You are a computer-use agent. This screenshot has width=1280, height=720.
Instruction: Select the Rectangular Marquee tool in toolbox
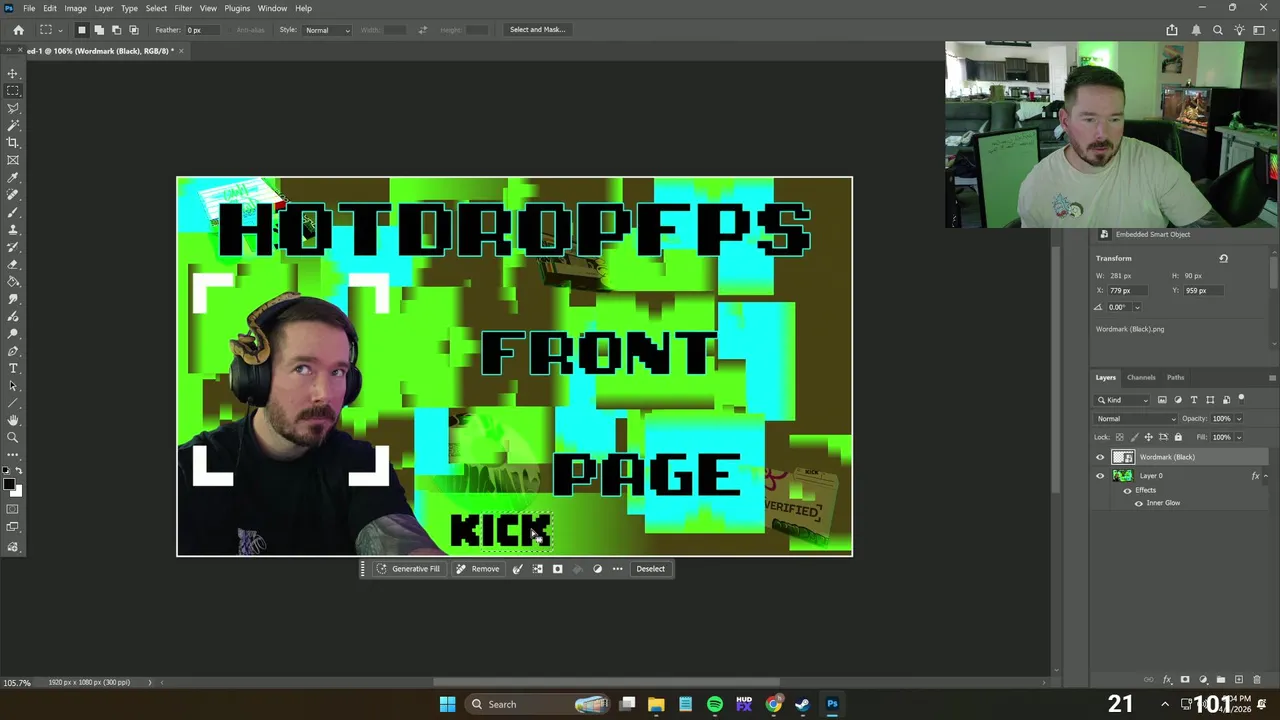coord(13,90)
